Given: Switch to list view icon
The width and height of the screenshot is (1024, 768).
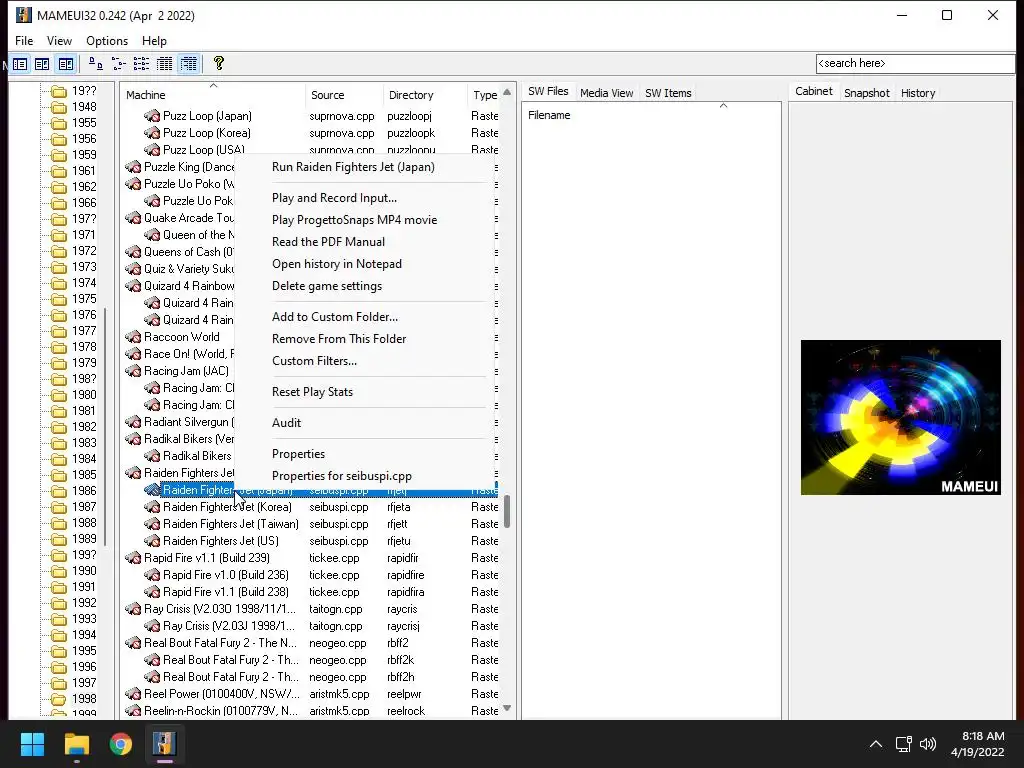Looking at the screenshot, I should (x=142, y=64).
